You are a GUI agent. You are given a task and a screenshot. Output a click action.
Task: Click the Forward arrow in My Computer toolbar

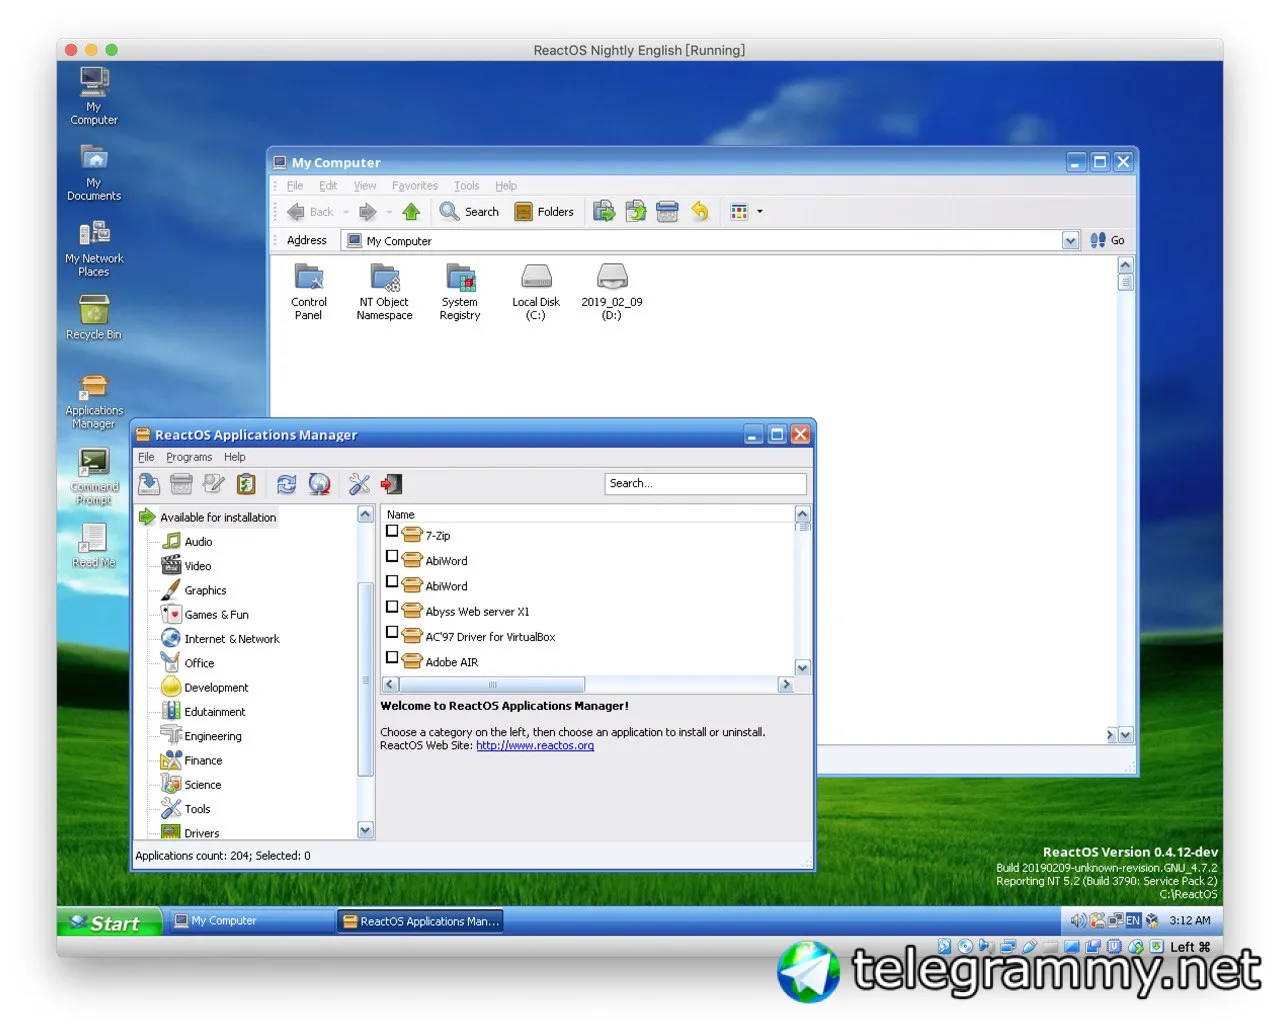point(367,212)
